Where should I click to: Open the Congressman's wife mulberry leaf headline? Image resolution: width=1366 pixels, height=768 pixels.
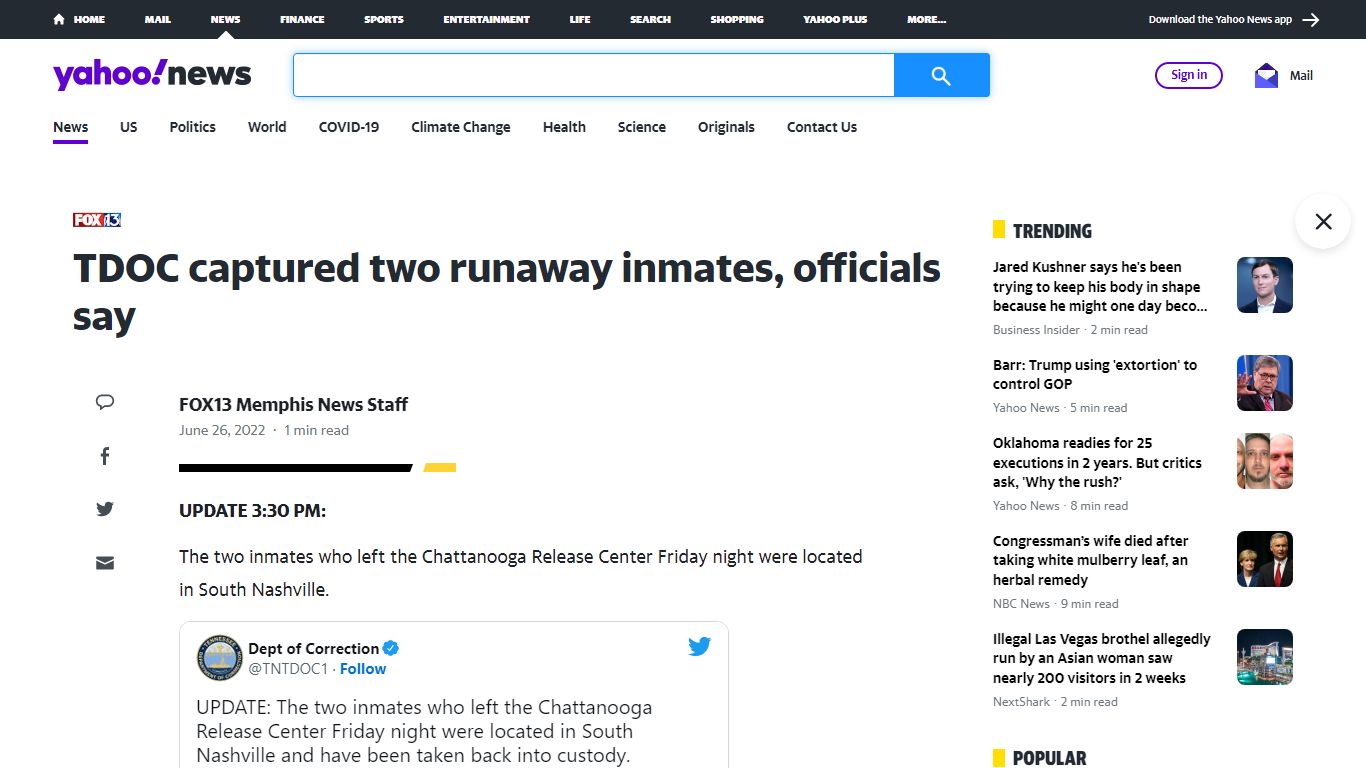click(x=1091, y=560)
